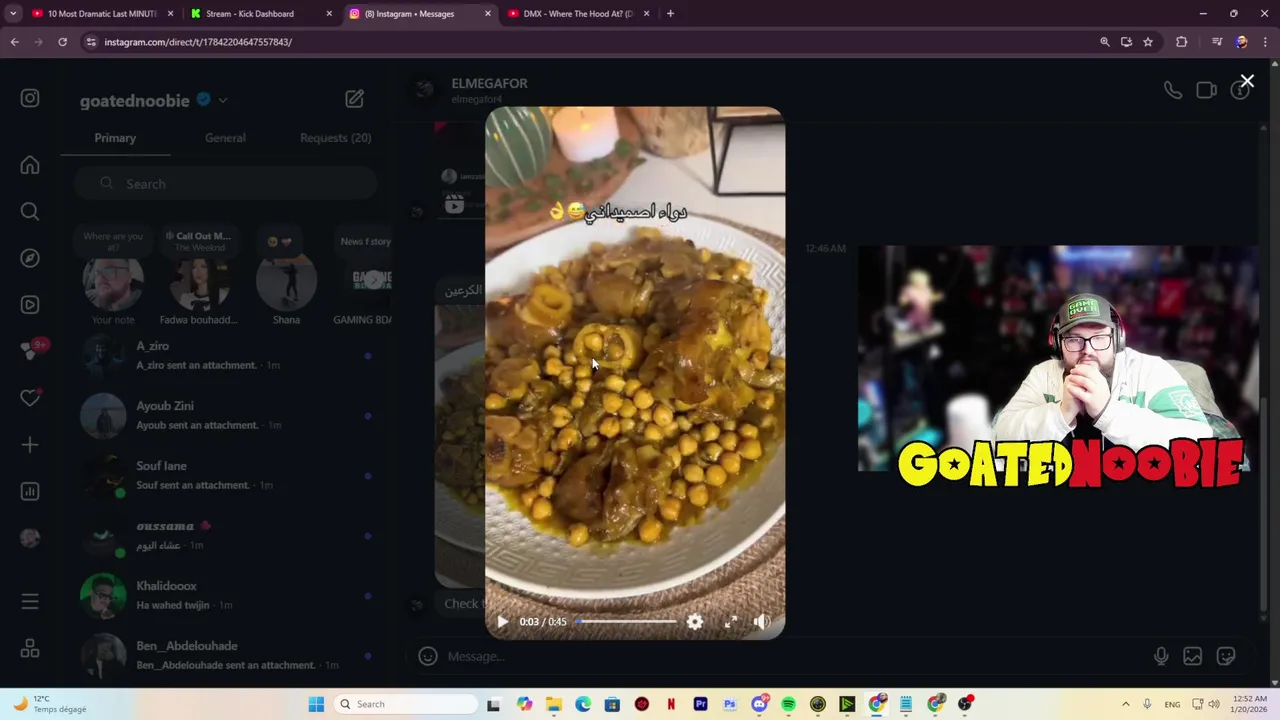1280x720 pixels.
Task: Mute the video volume speaker
Action: [762, 622]
